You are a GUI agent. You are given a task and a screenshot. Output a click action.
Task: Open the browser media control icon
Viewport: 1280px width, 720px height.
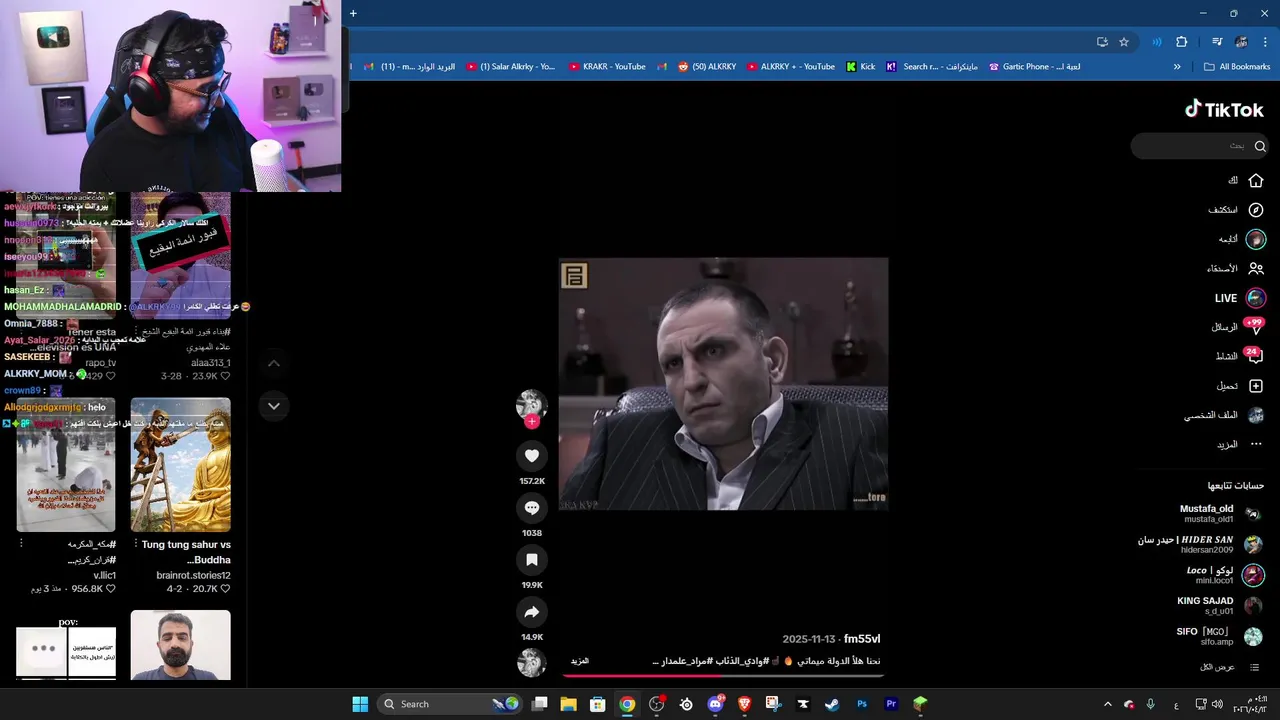point(1217,42)
